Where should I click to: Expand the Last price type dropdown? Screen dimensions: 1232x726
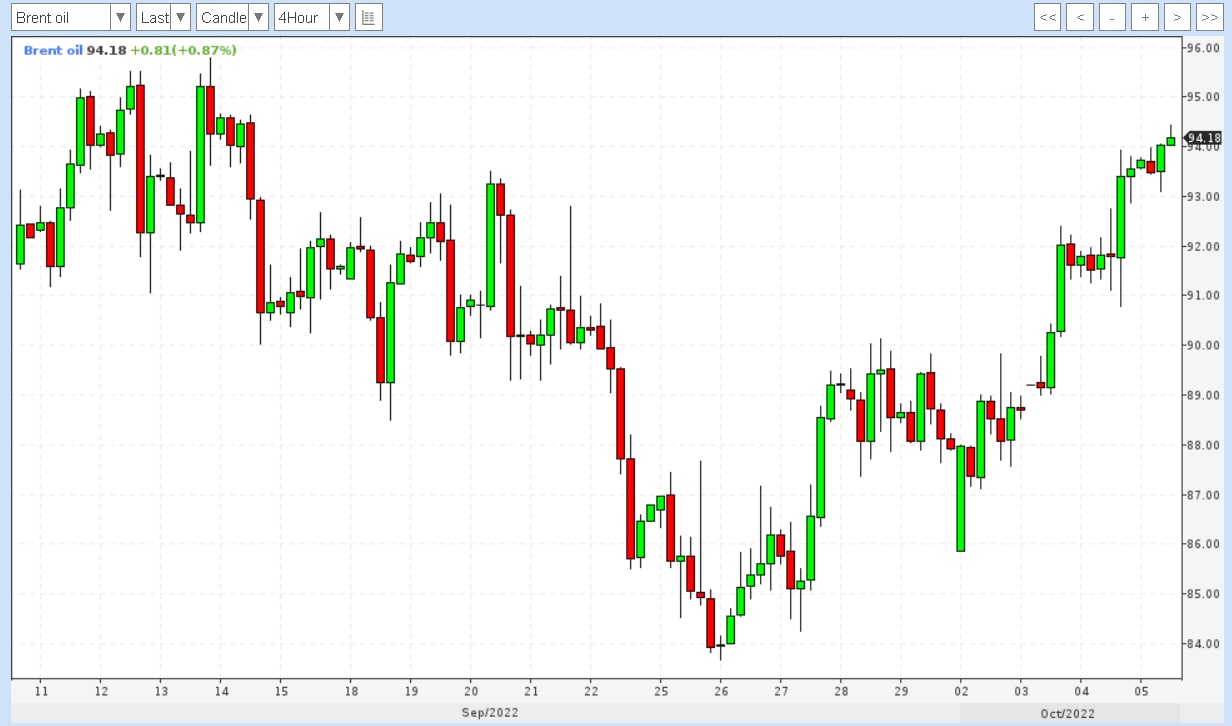[163, 18]
